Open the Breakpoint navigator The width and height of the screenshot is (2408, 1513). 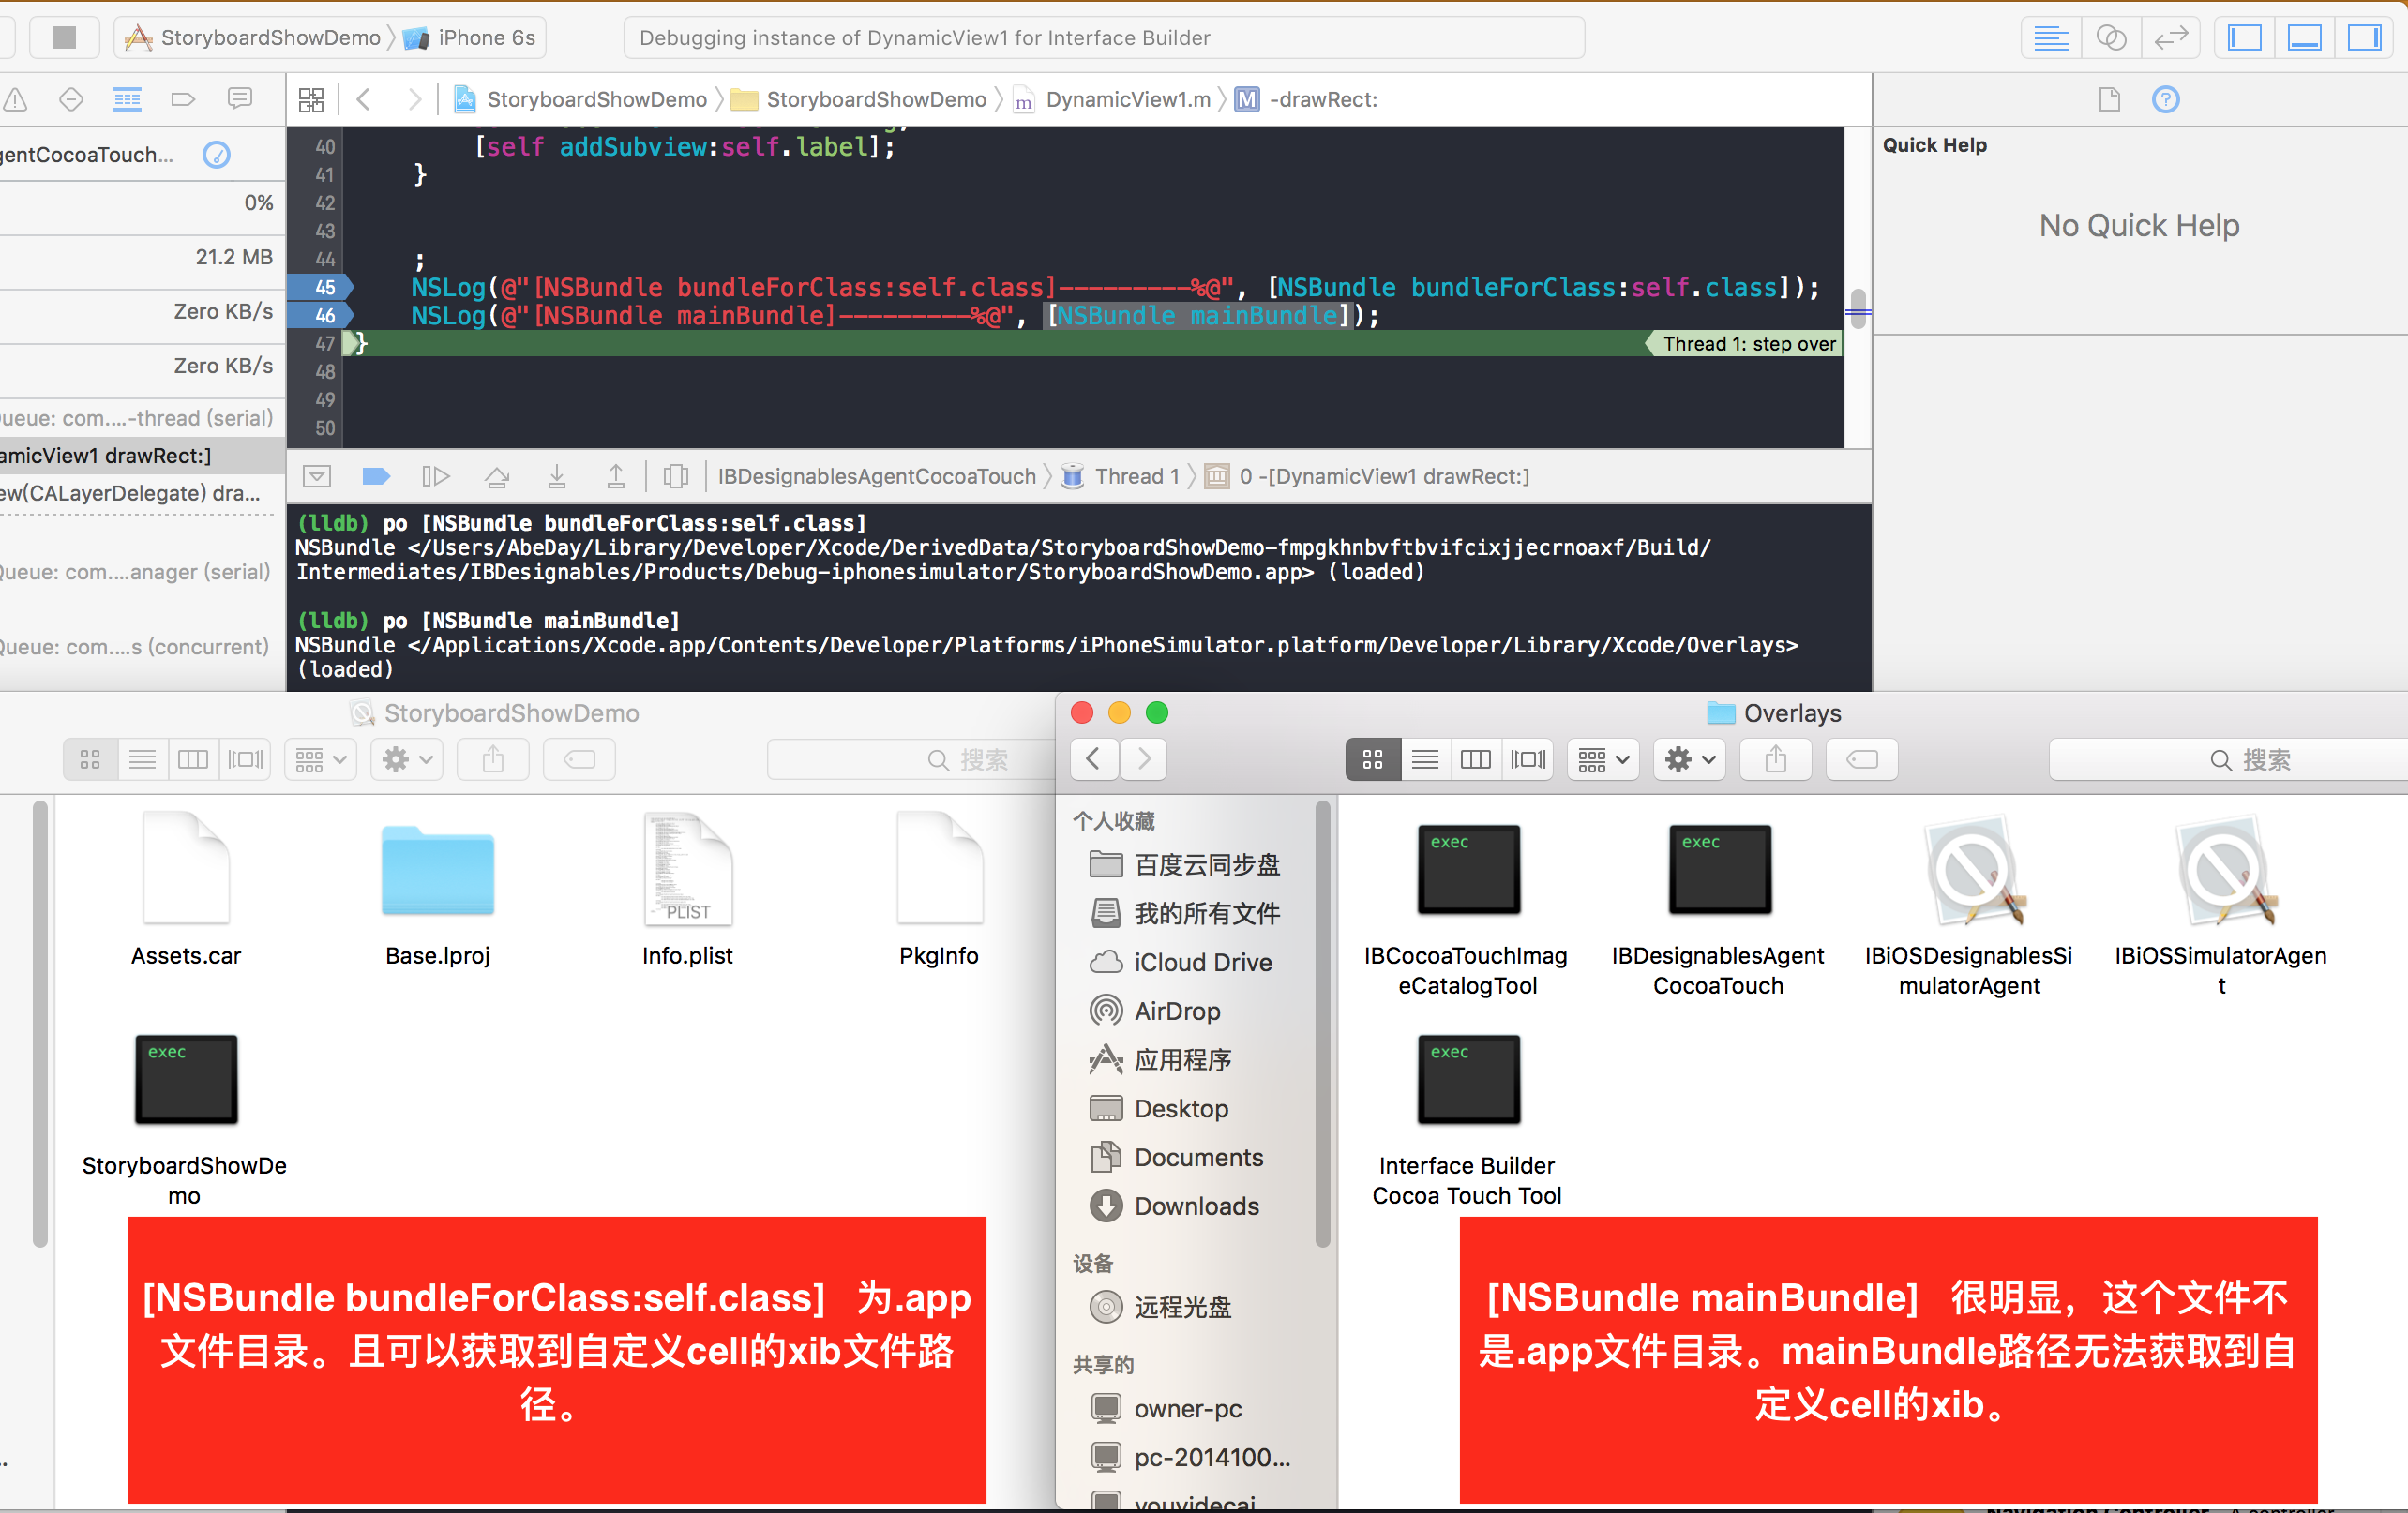click(x=183, y=99)
